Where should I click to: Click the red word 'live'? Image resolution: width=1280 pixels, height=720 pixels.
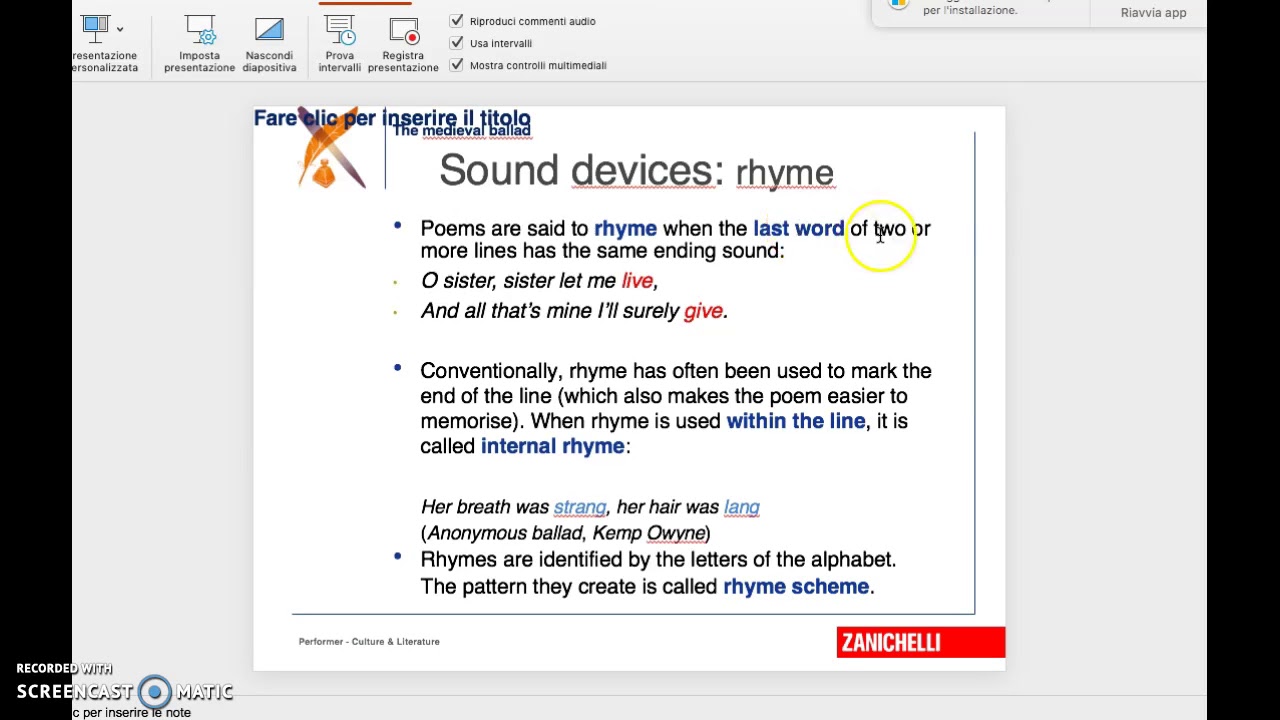click(x=637, y=281)
